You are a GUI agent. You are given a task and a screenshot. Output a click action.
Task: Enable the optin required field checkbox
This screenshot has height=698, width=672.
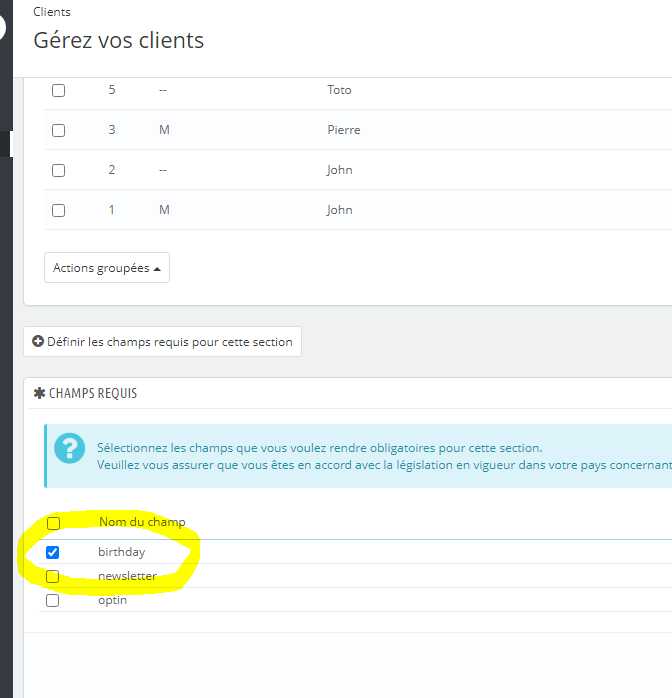click(53, 601)
